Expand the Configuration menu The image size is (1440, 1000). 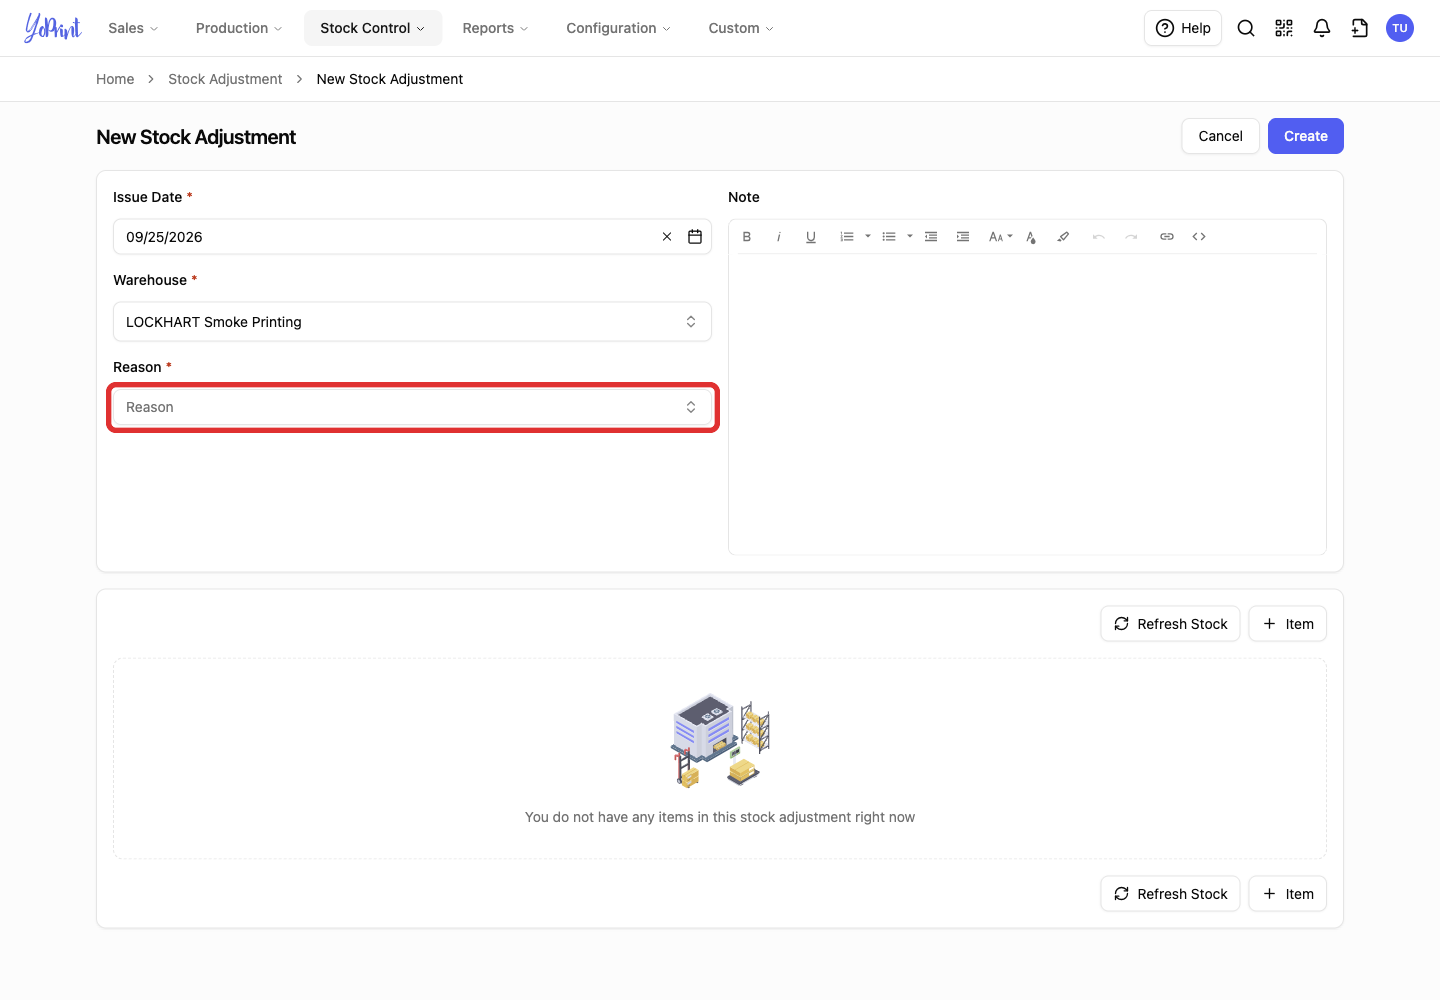(618, 28)
